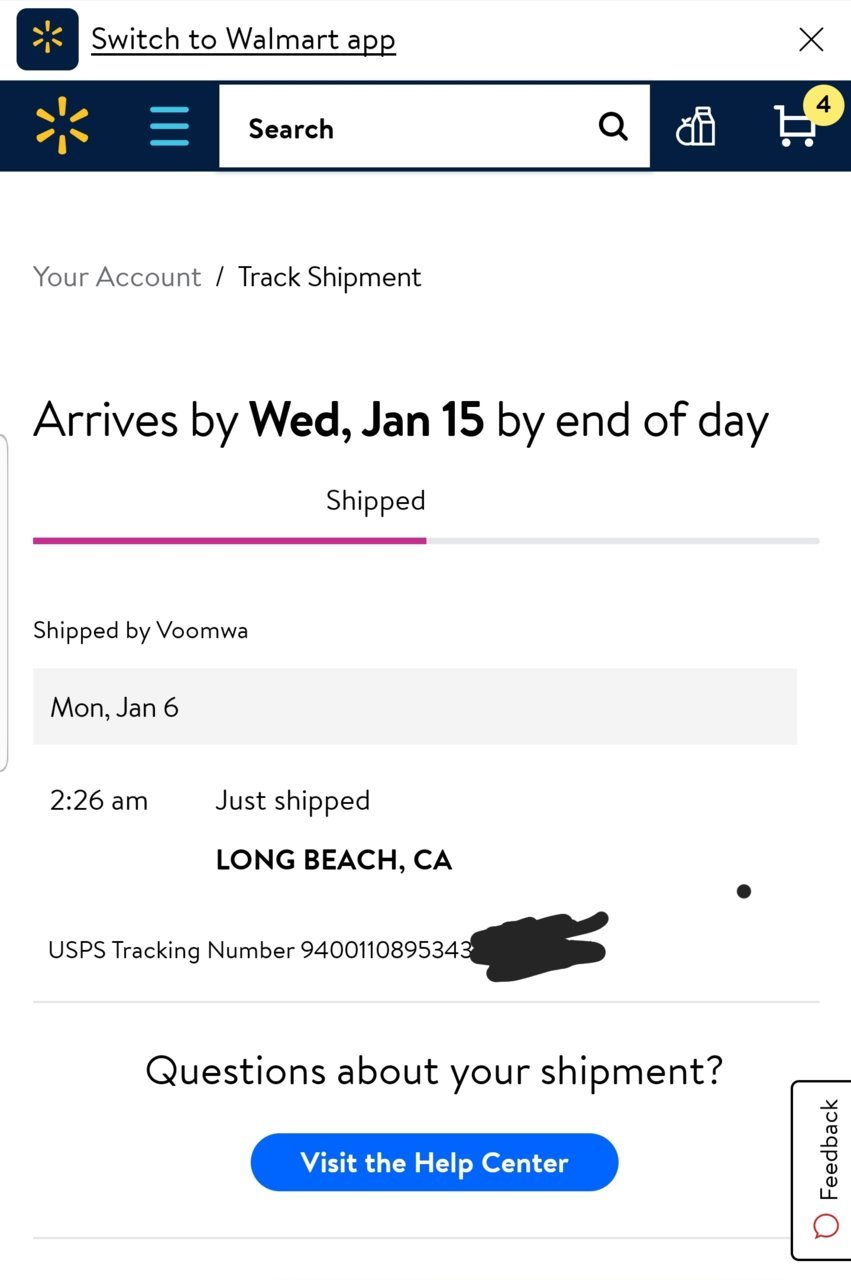Viewport: 851px width, 1280px height.
Task: Open the hamburger navigation menu
Action: click(x=169, y=127)
